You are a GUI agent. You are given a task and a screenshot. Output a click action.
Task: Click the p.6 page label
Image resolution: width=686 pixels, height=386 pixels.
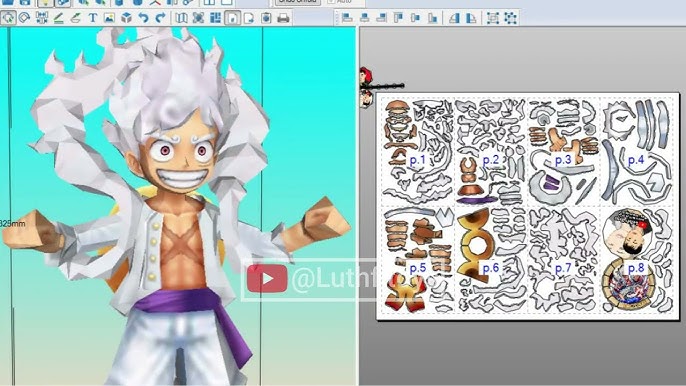(490, 267)
